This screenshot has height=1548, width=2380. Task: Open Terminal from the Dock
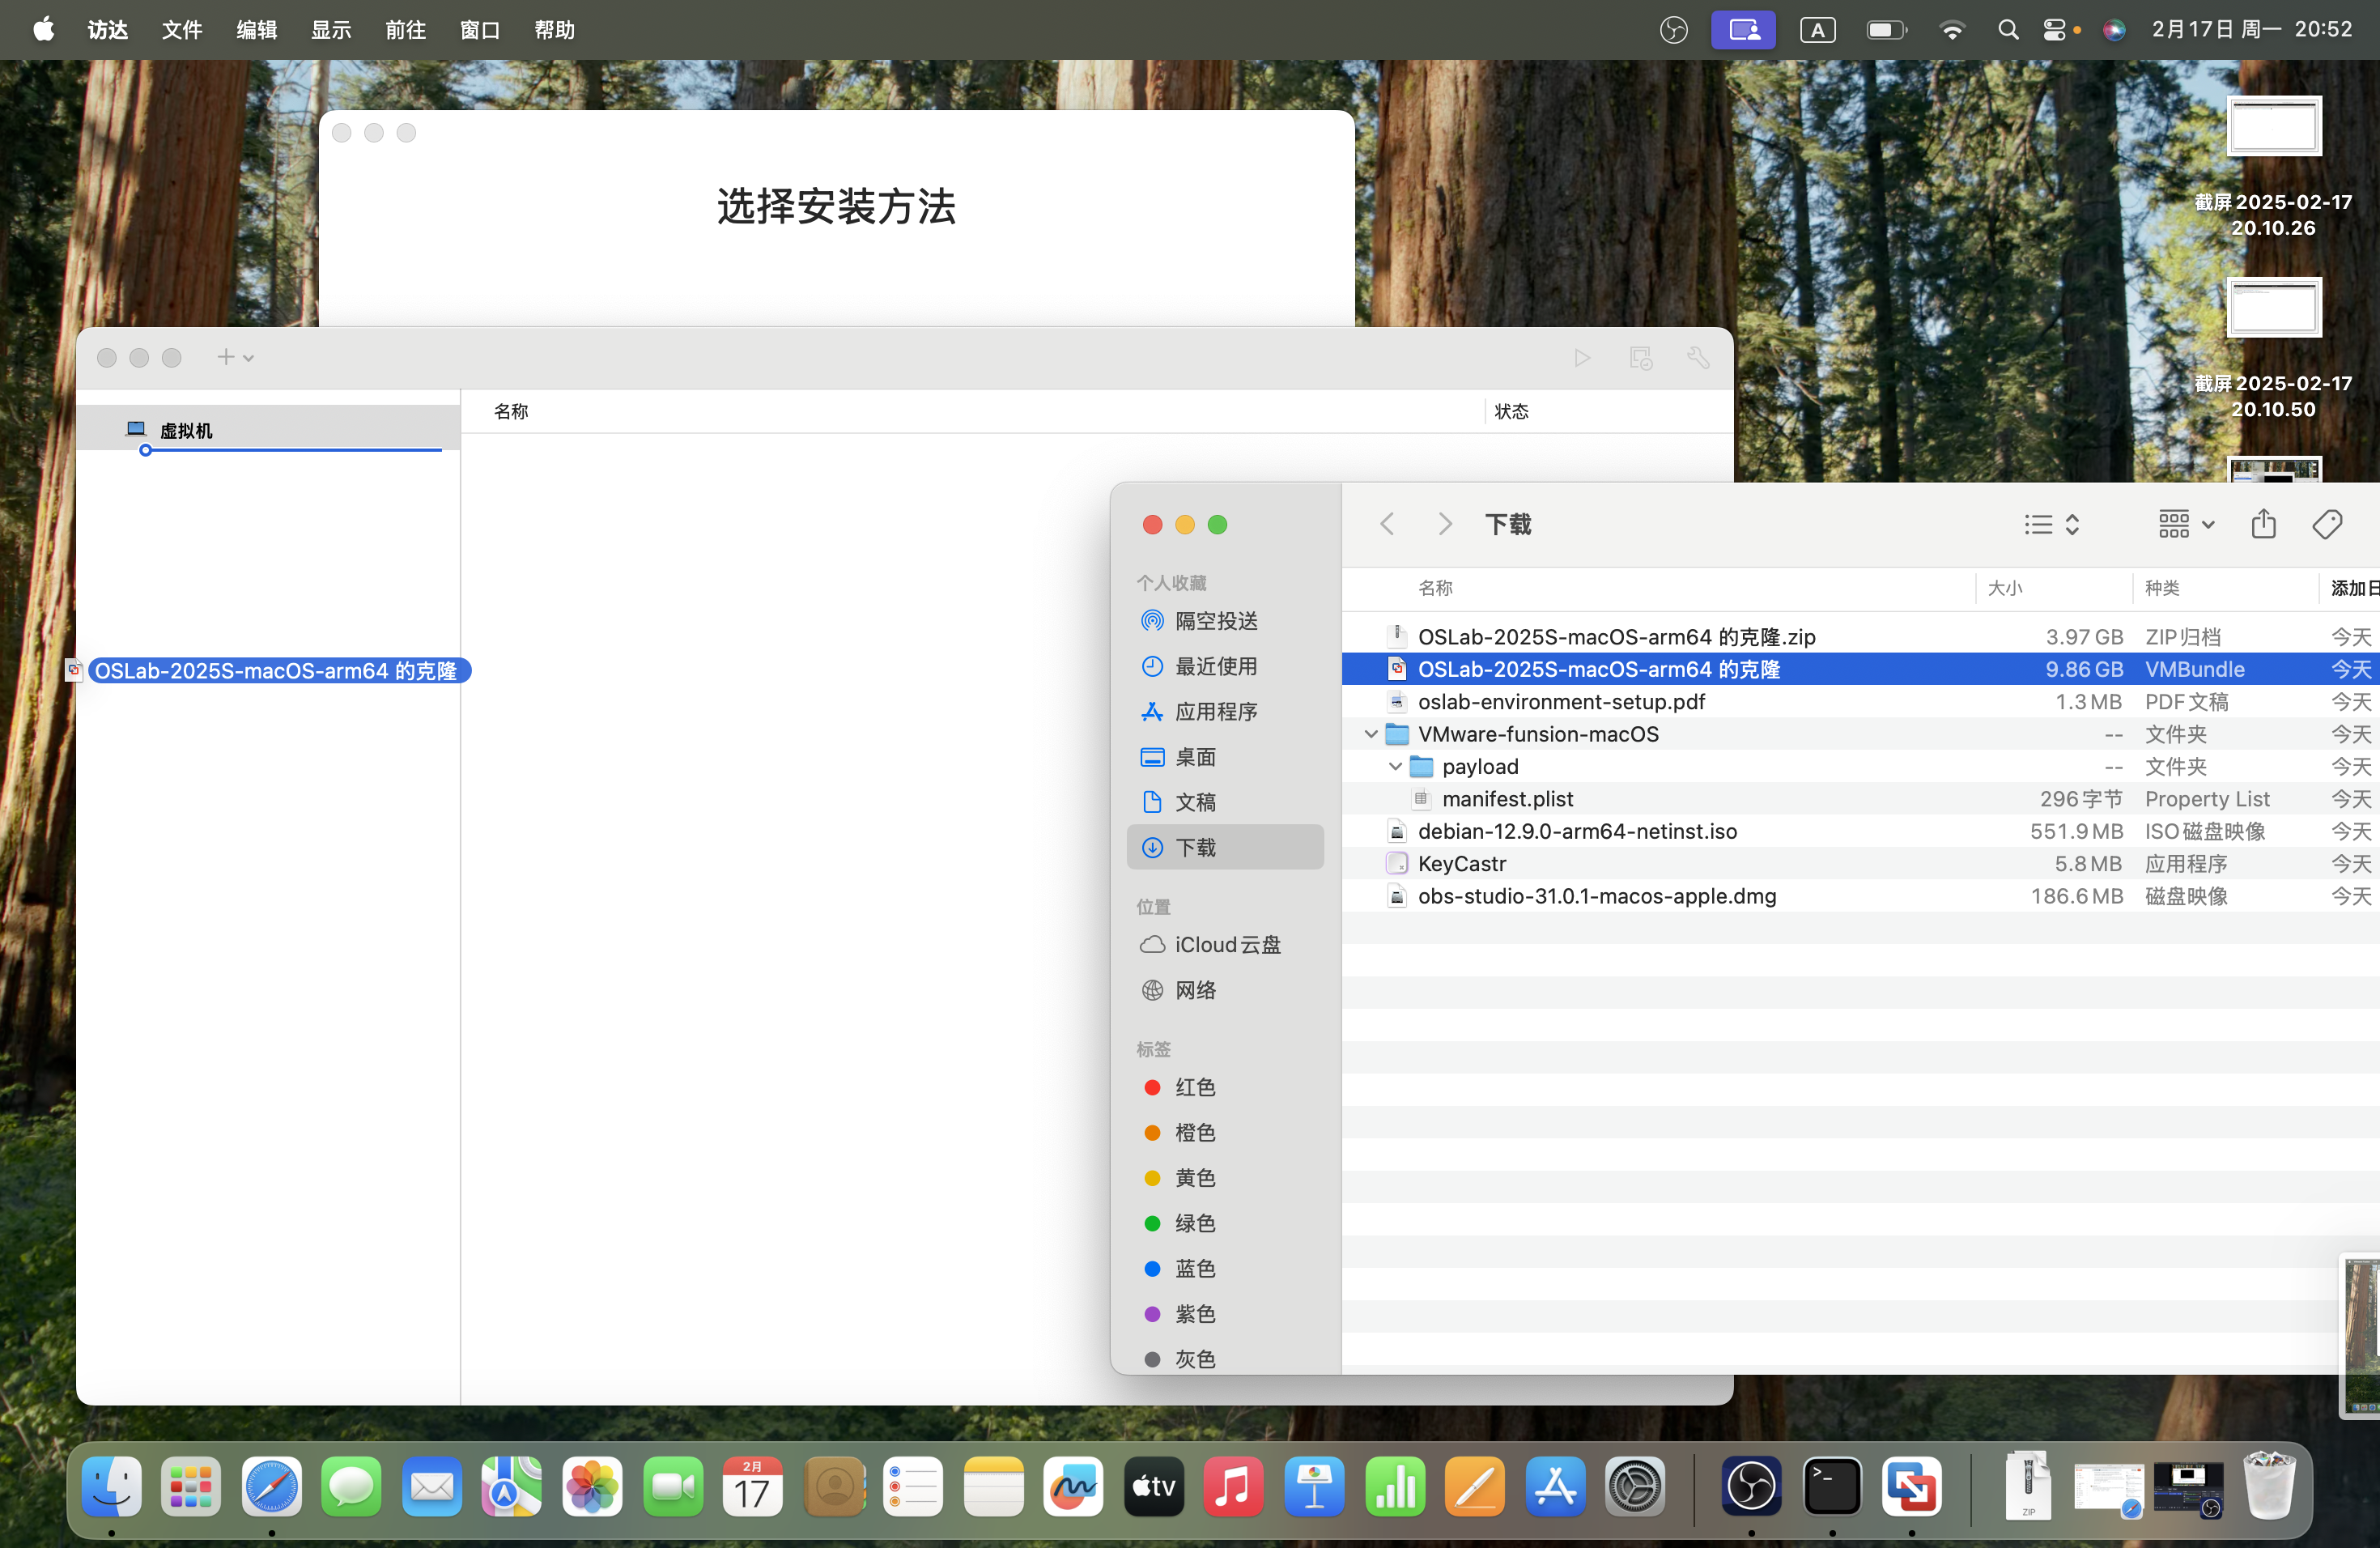coord(1832,1487)
